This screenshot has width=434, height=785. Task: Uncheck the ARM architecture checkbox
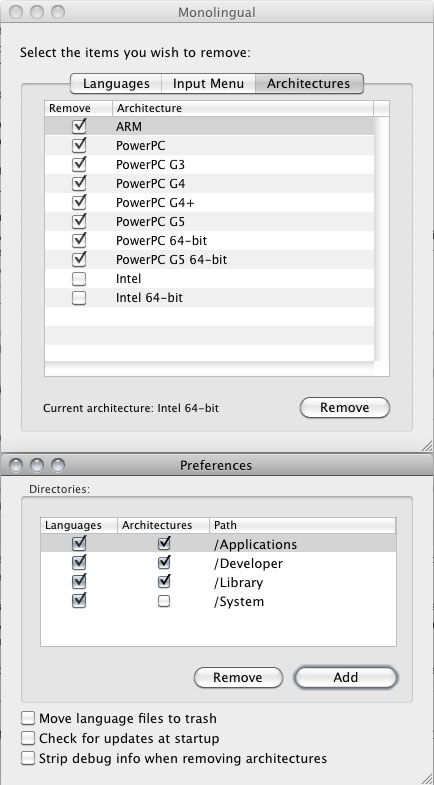coord(79,126)
